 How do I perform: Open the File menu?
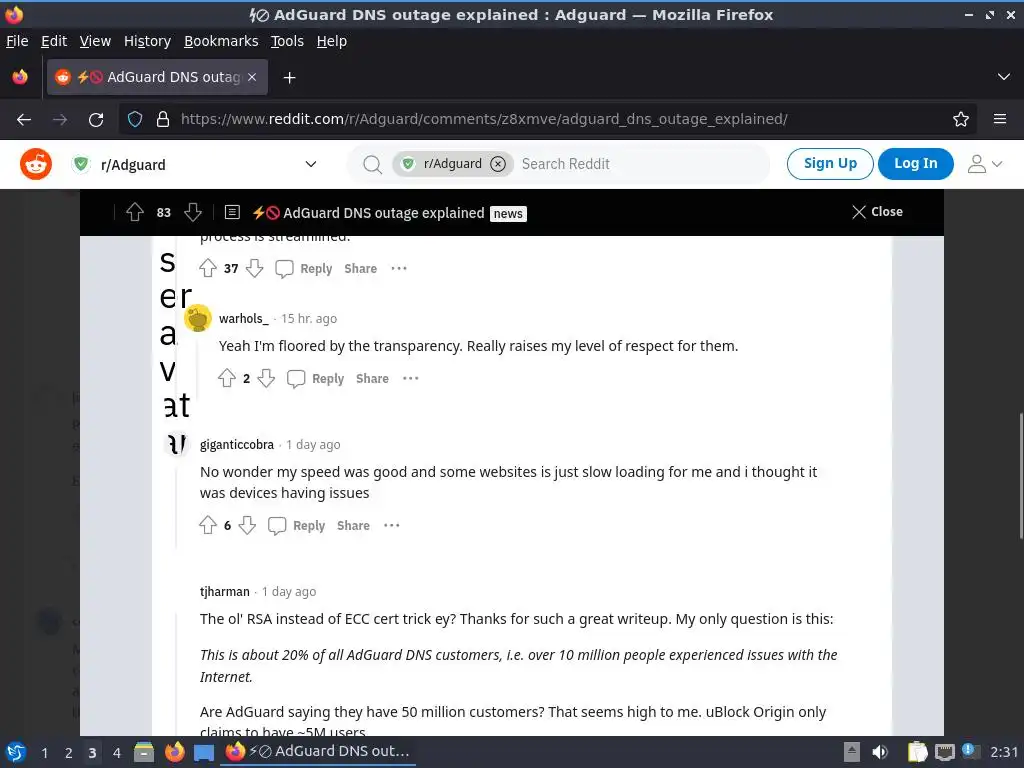[17, 41]
